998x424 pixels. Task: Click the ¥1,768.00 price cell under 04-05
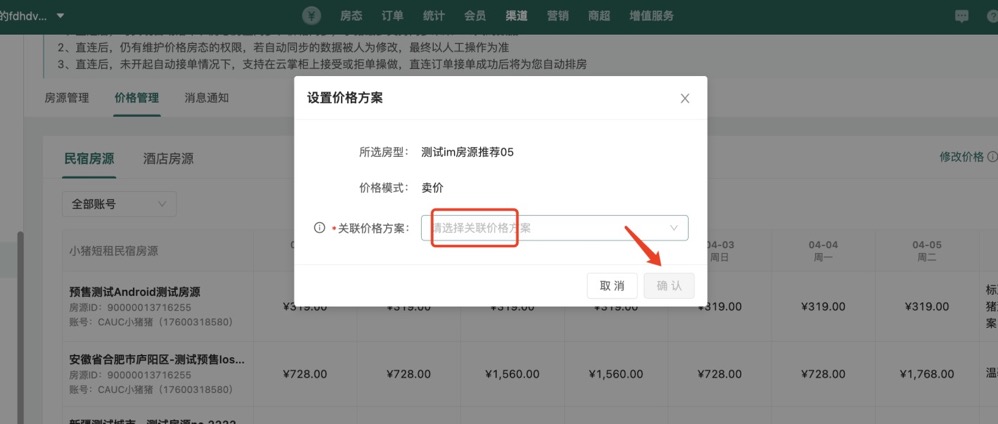(927, 374)
